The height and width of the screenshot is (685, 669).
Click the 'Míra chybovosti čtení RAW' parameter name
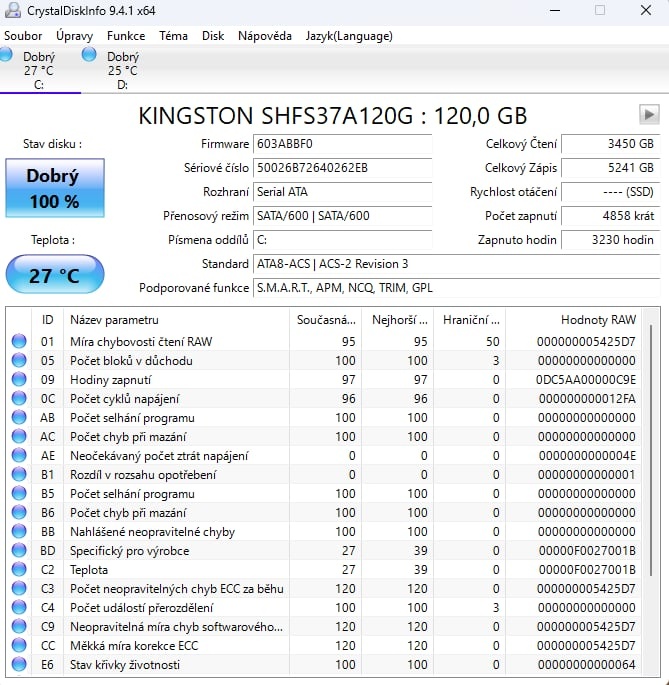[x=141, y=342]
